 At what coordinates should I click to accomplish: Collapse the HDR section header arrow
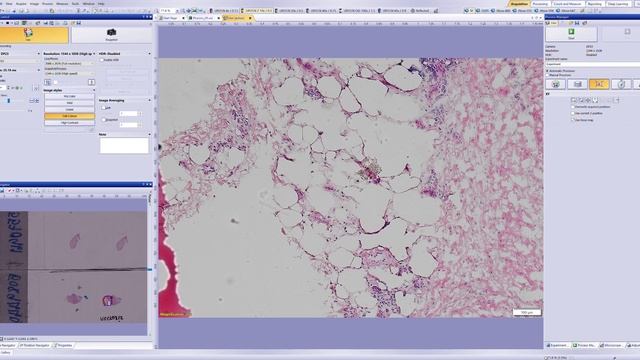click(149, 53)
